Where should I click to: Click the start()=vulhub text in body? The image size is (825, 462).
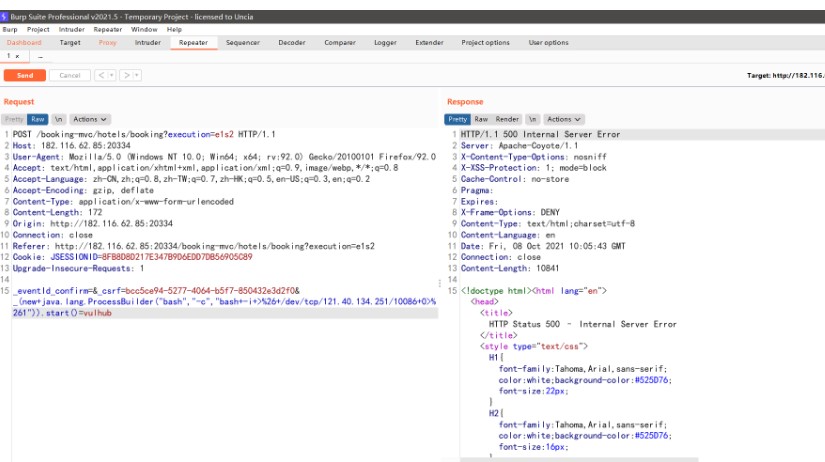78,313
